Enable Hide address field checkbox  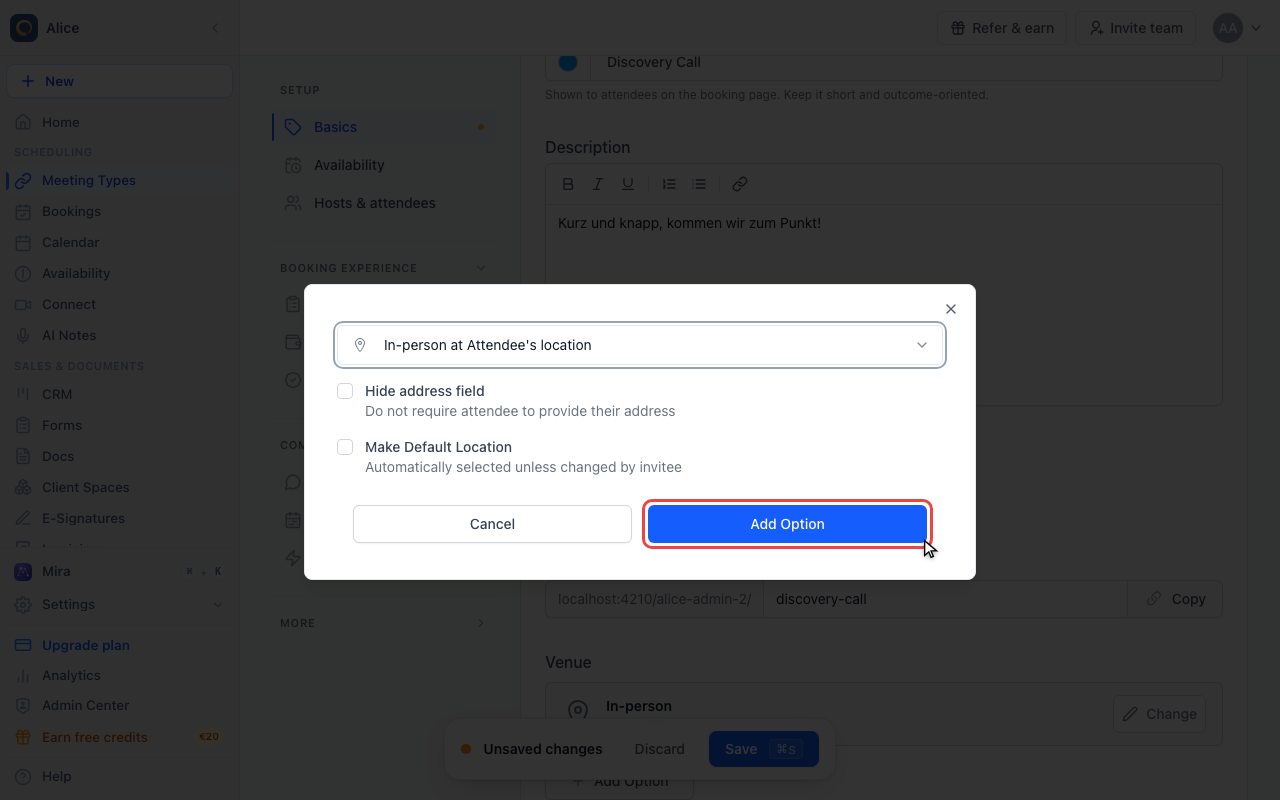[345, 391]
